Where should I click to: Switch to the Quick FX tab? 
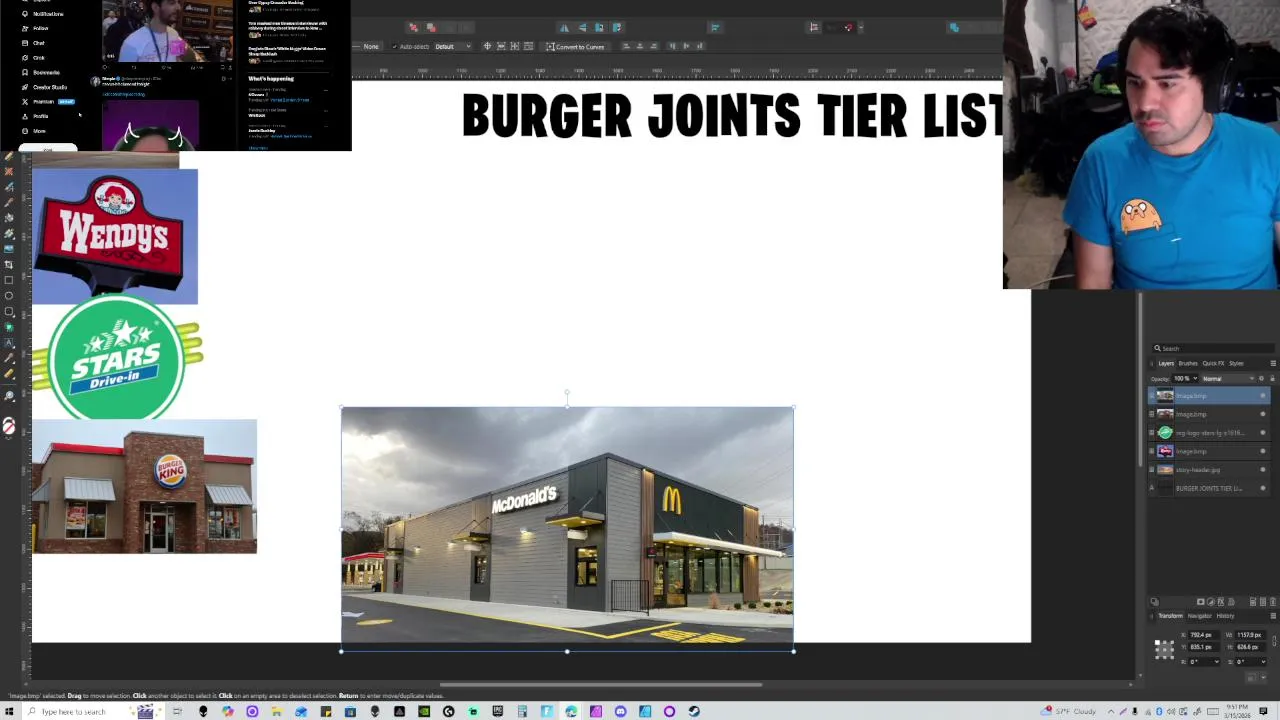(x=1213, y=363)
